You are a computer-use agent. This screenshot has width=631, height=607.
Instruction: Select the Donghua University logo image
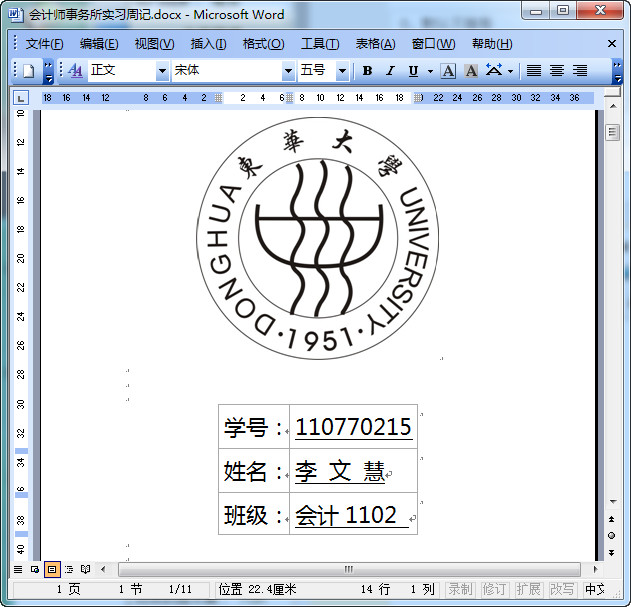click(318, 238)
